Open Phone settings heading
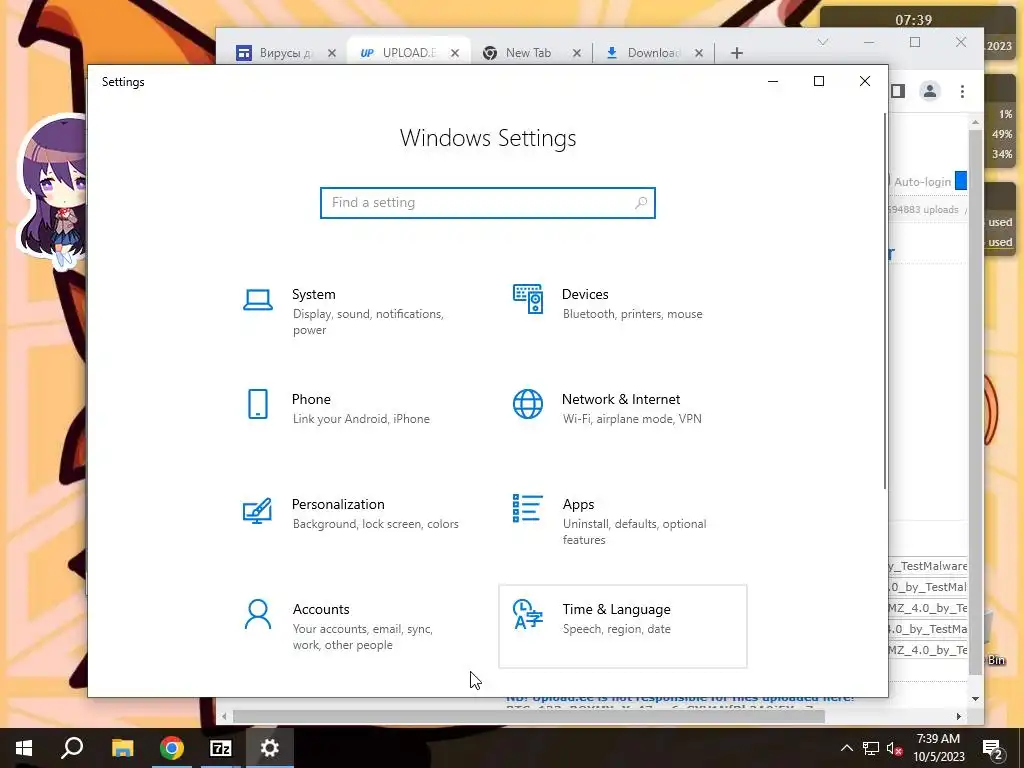 311,399
